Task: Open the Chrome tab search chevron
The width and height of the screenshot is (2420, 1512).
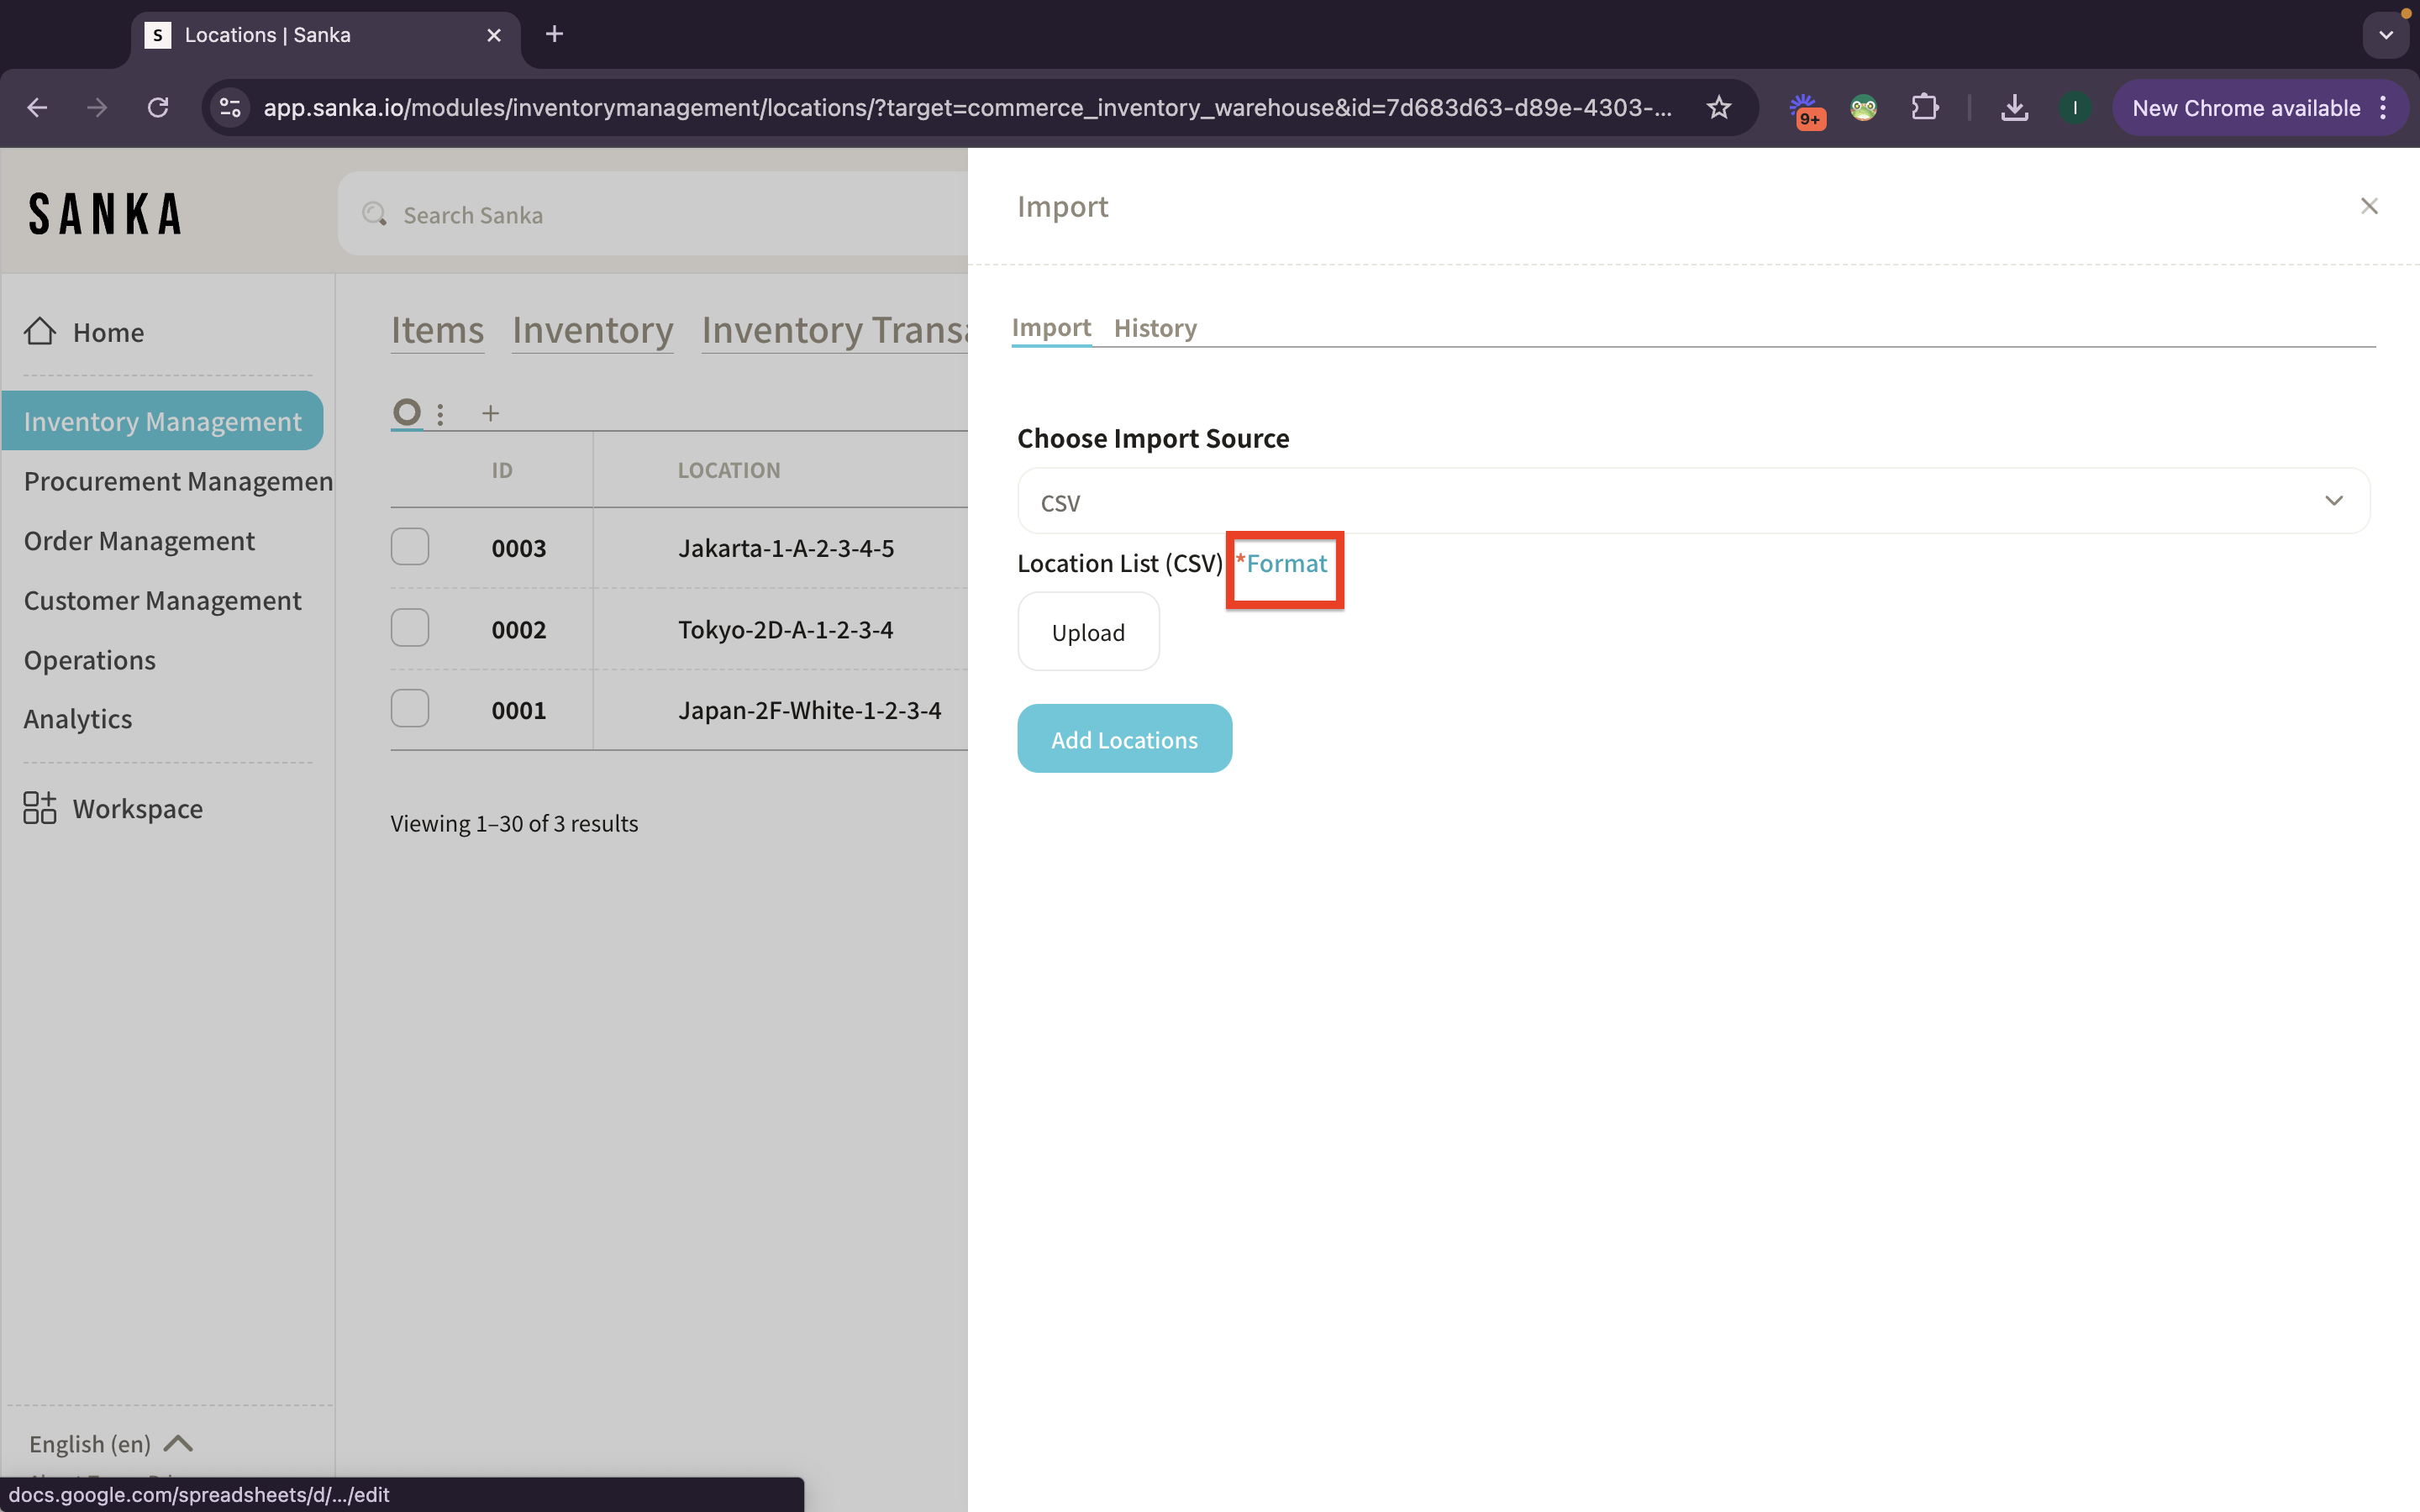Action: (2386, 35)
